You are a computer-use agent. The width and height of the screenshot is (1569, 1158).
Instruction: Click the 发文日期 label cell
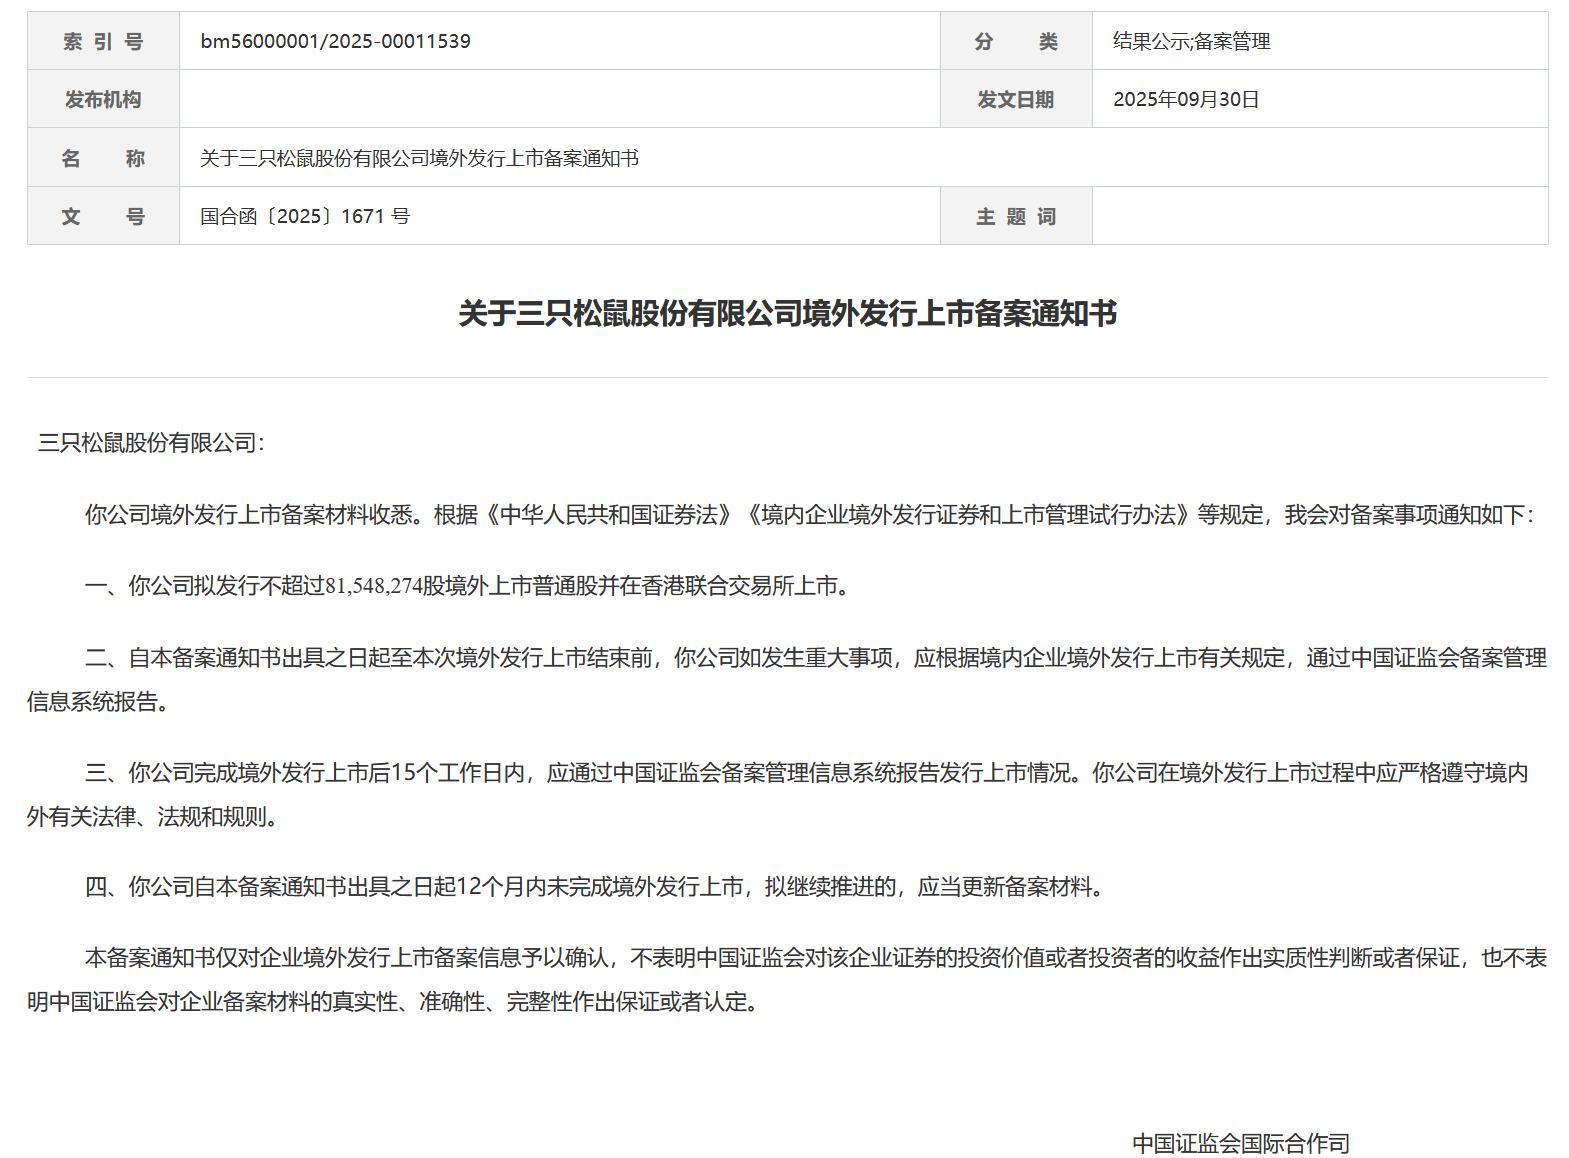(x=1015, y=99)
